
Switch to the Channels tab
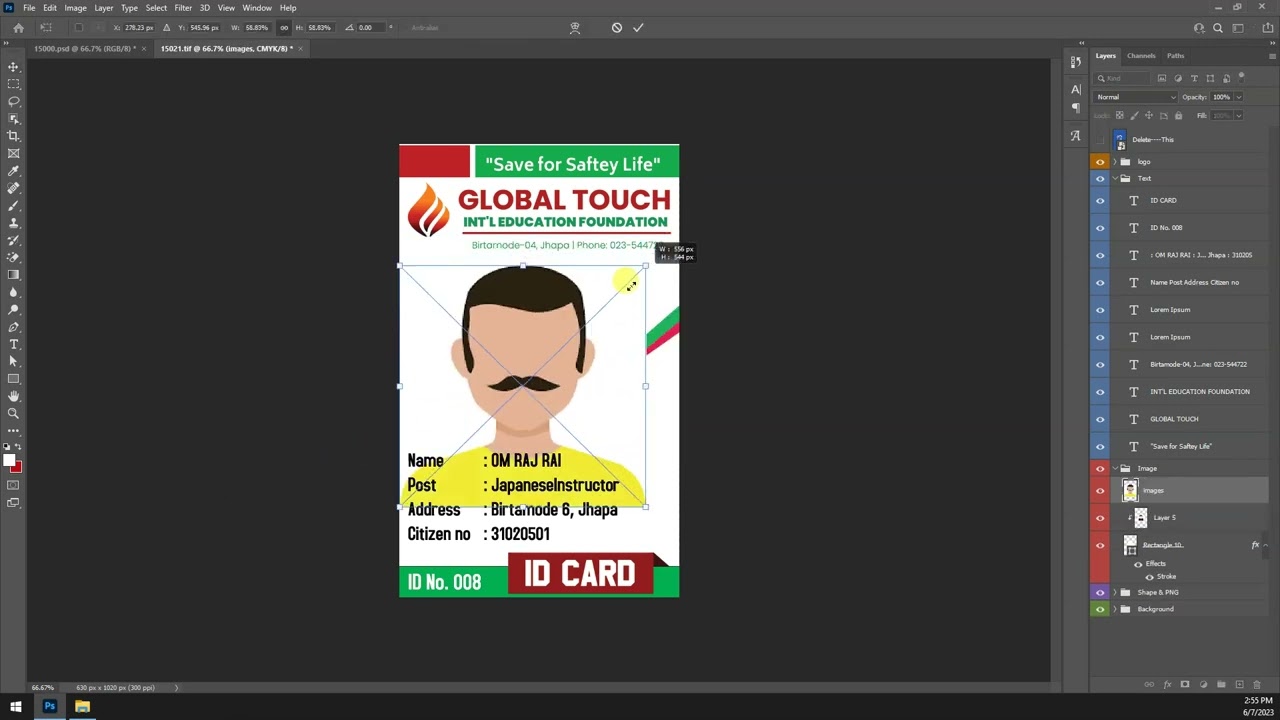coord(1141,56)
